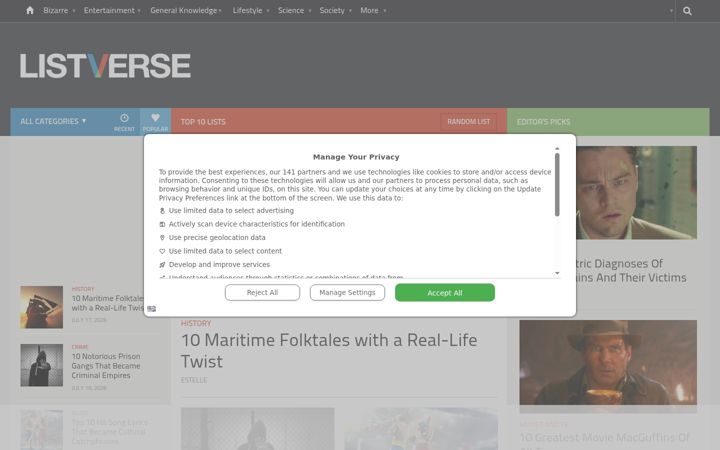Open the Leonardo DiCaprio article thumbnail
This screenshot has height=450, width=720.
[636, 193]
